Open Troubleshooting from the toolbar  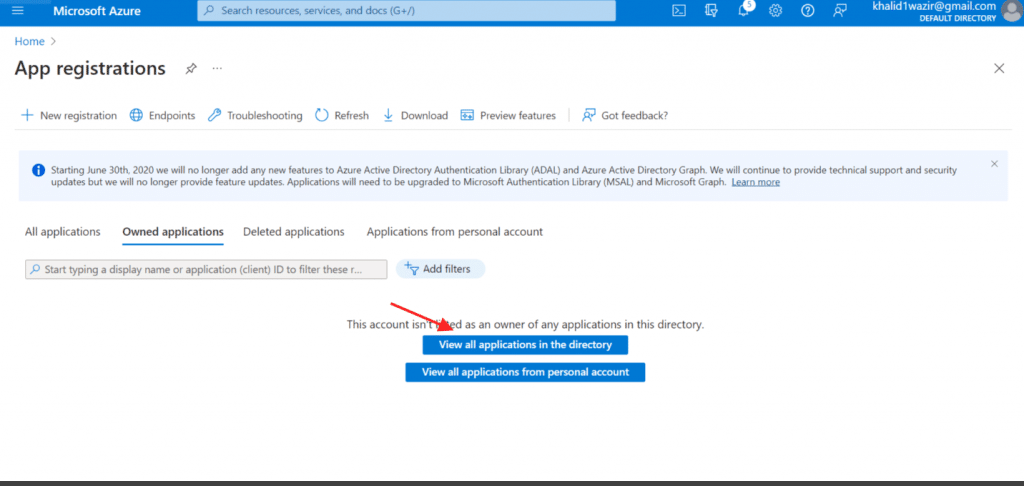(255, 116)
